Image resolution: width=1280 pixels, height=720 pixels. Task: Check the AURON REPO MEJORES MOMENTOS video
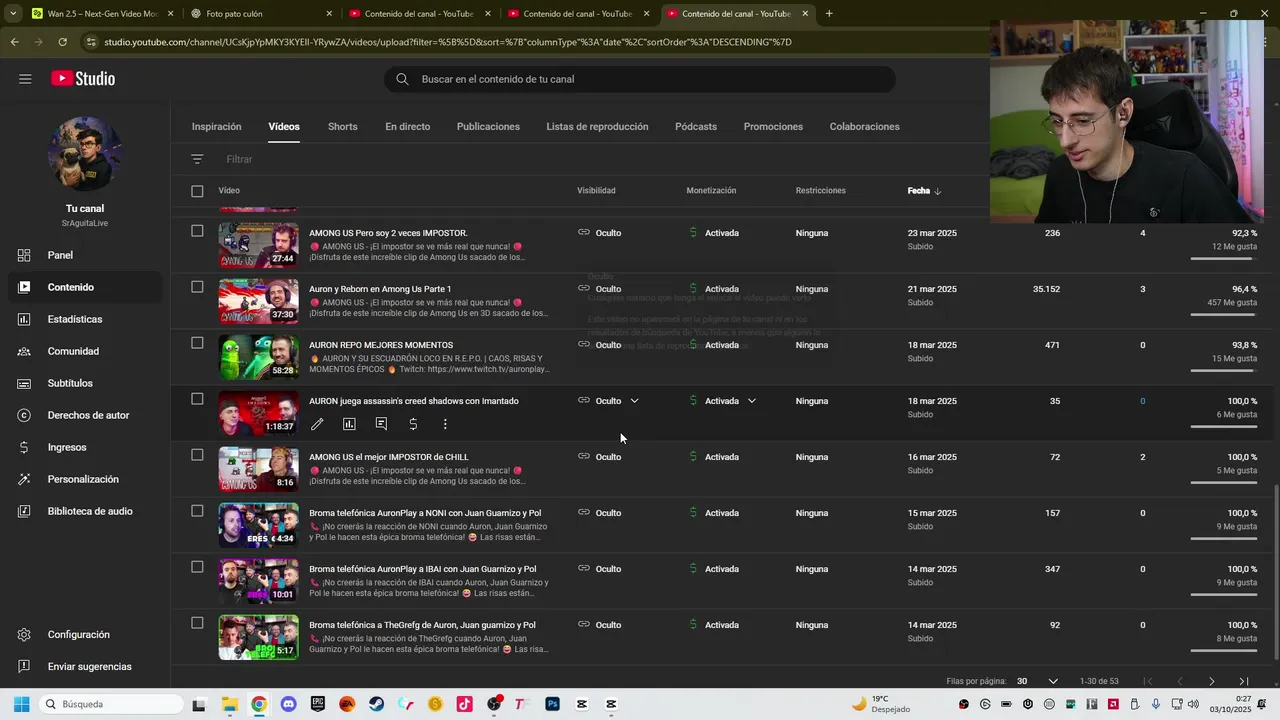[x=197, y=343]
